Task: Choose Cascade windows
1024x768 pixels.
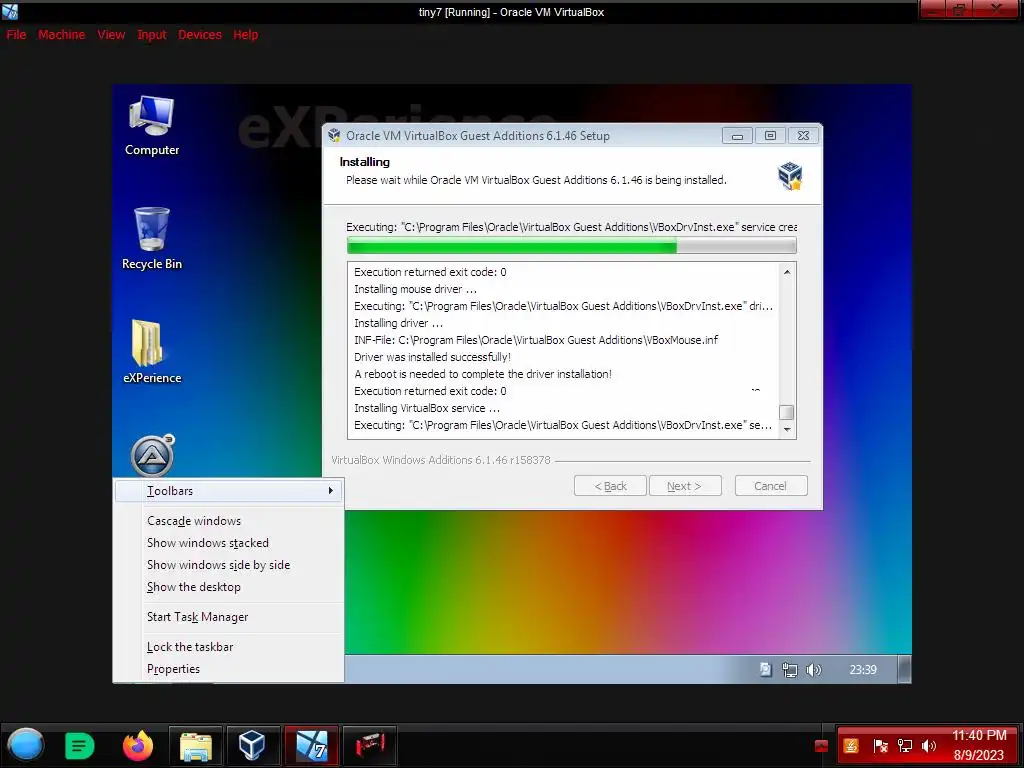Action: pos(229,521)
